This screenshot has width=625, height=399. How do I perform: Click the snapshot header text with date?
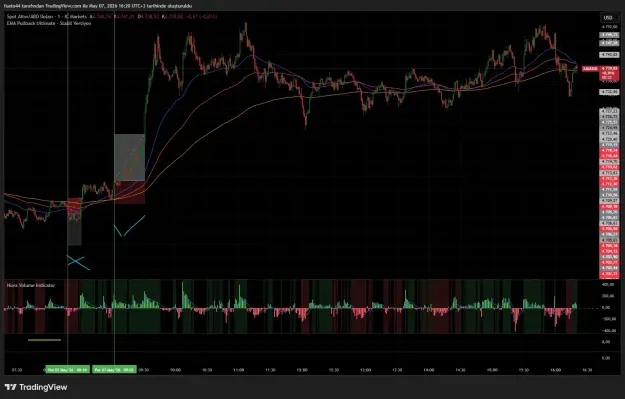tap(98, 6)
